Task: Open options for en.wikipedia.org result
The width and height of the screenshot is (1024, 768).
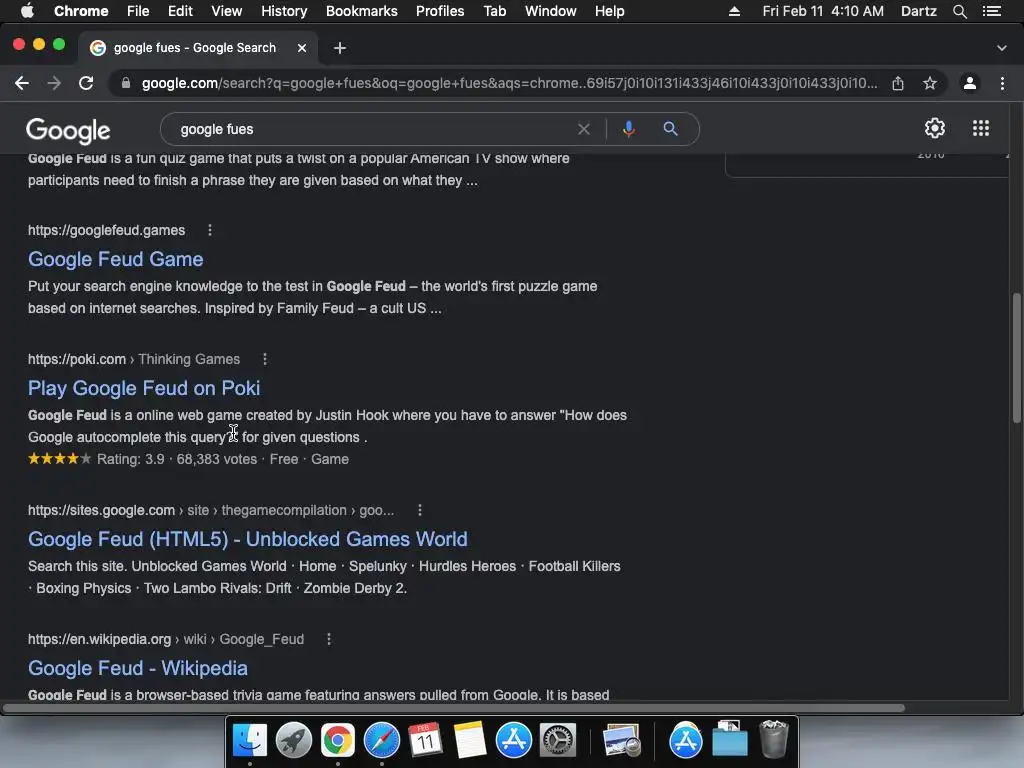Action: click(x=328, y=639)
